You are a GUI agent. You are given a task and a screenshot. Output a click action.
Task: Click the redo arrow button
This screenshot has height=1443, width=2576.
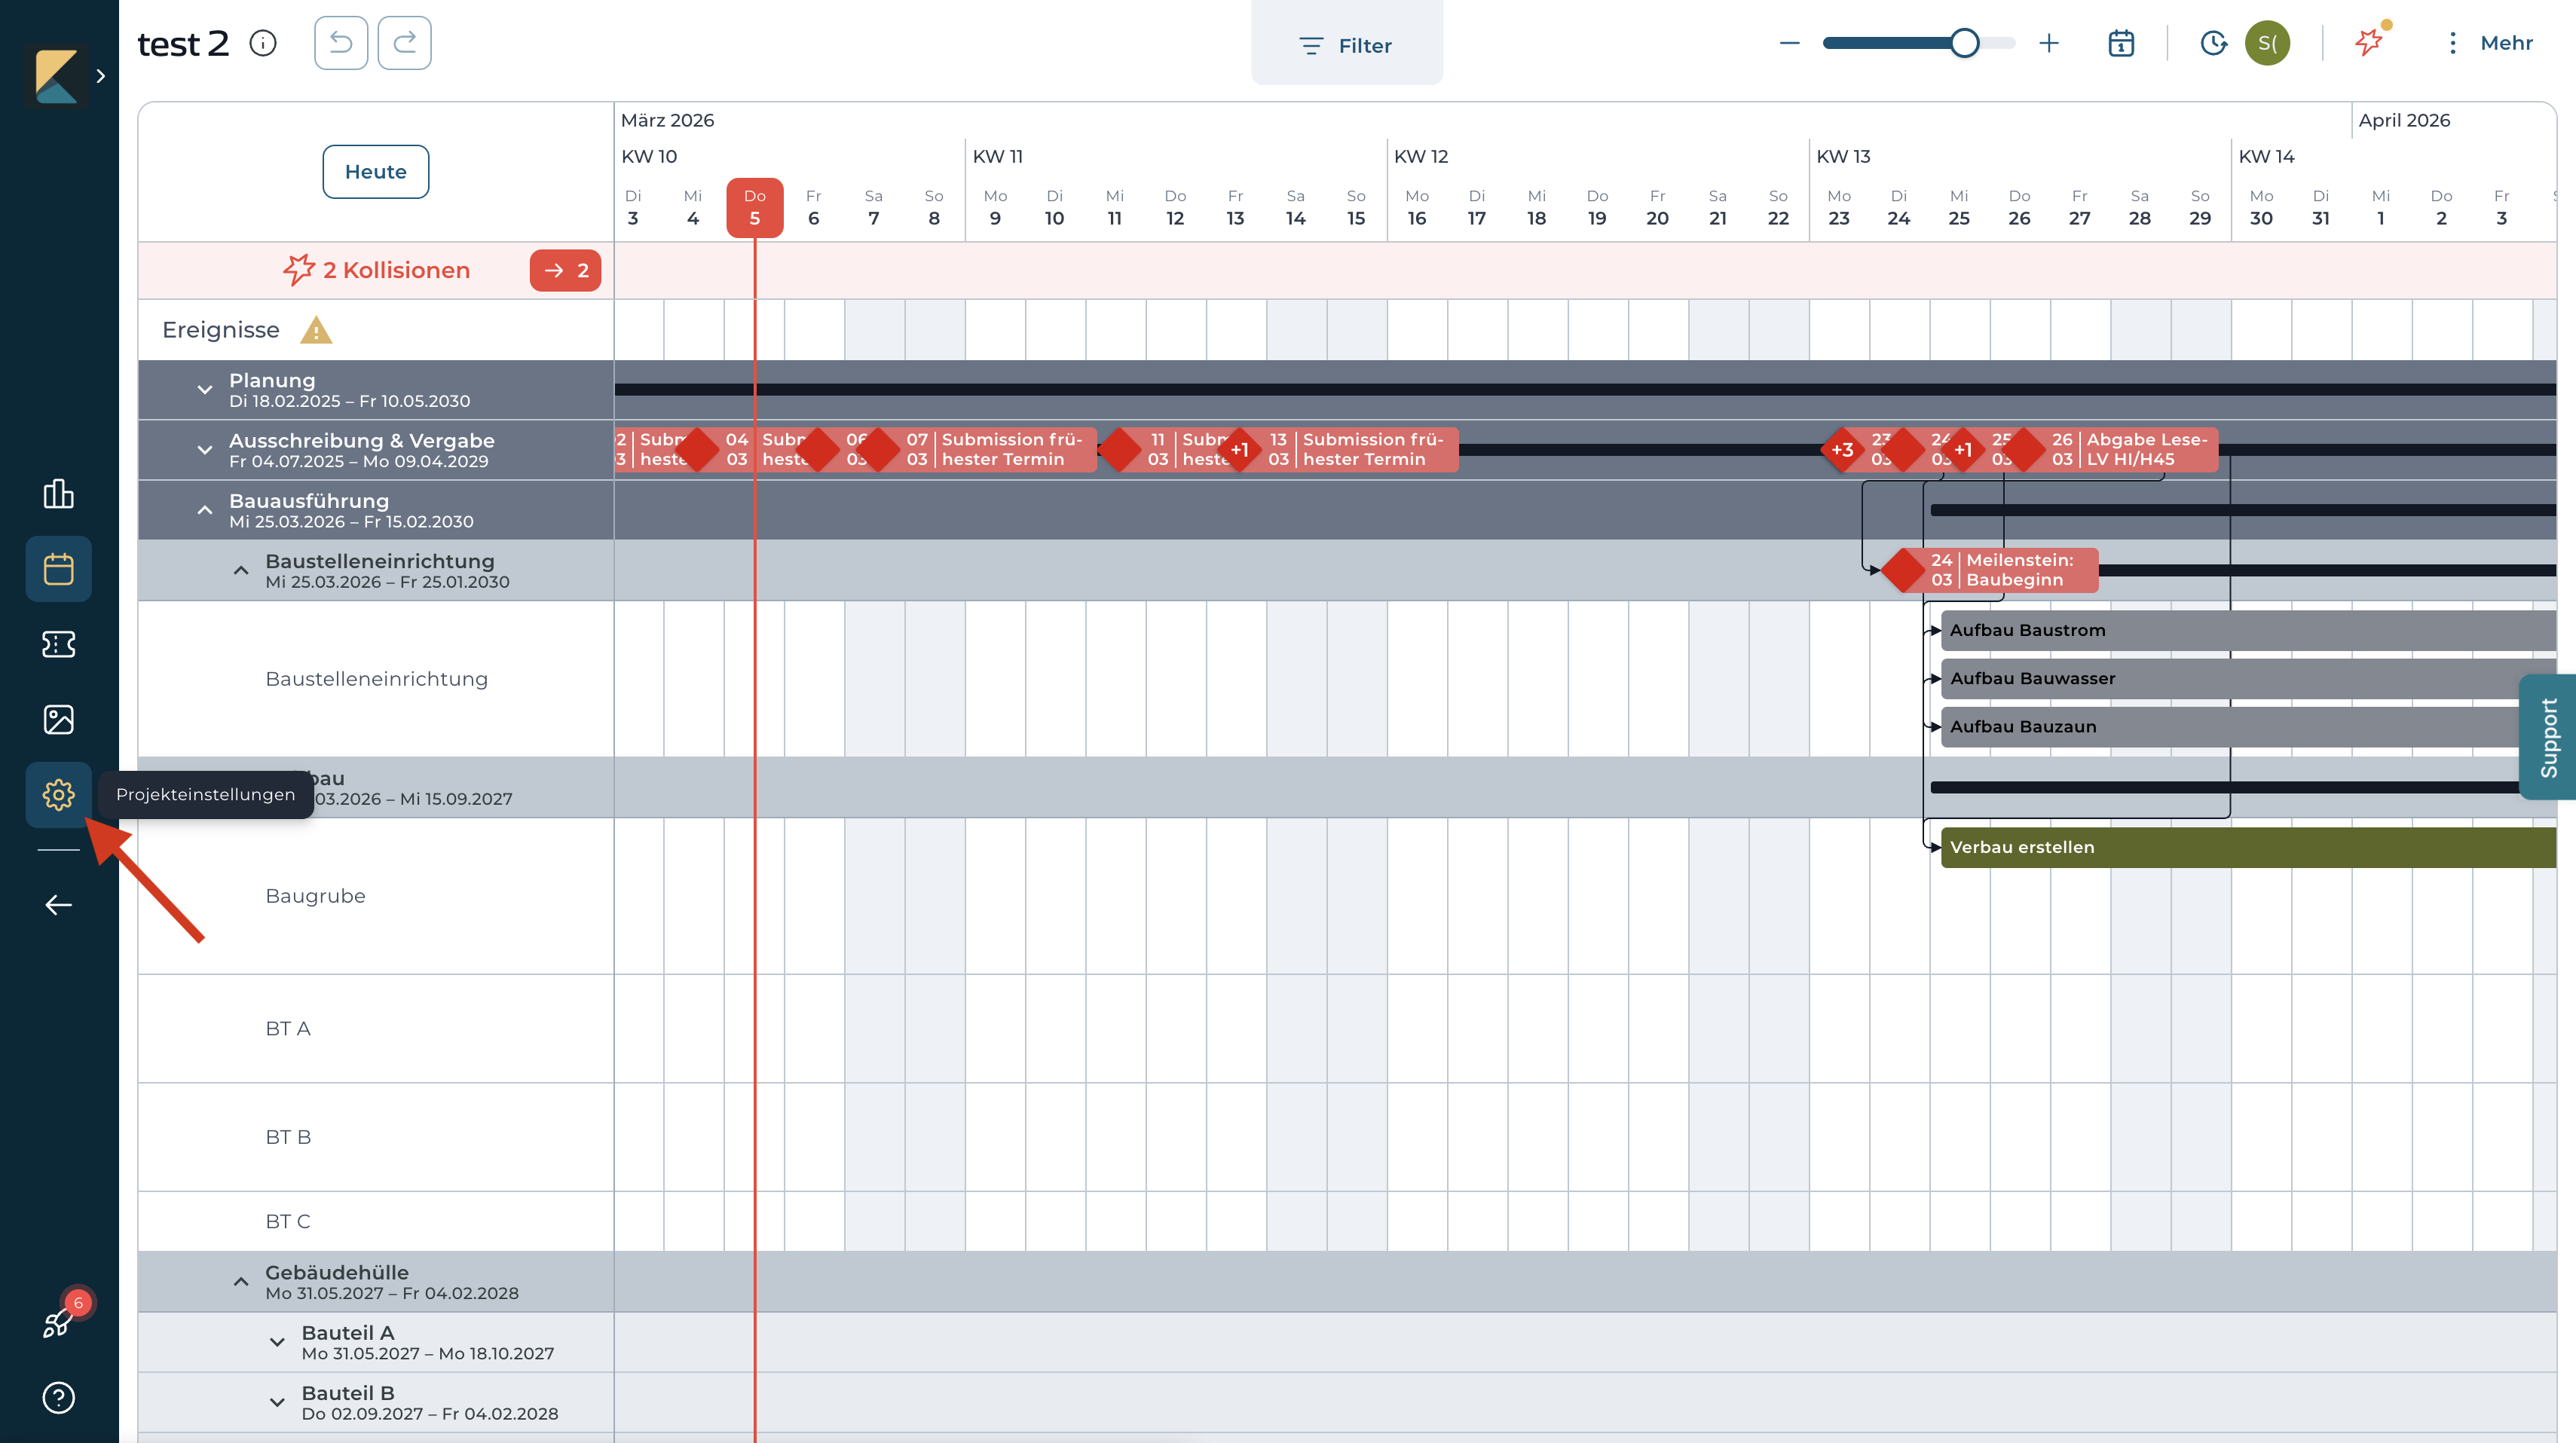pos(405,43)
